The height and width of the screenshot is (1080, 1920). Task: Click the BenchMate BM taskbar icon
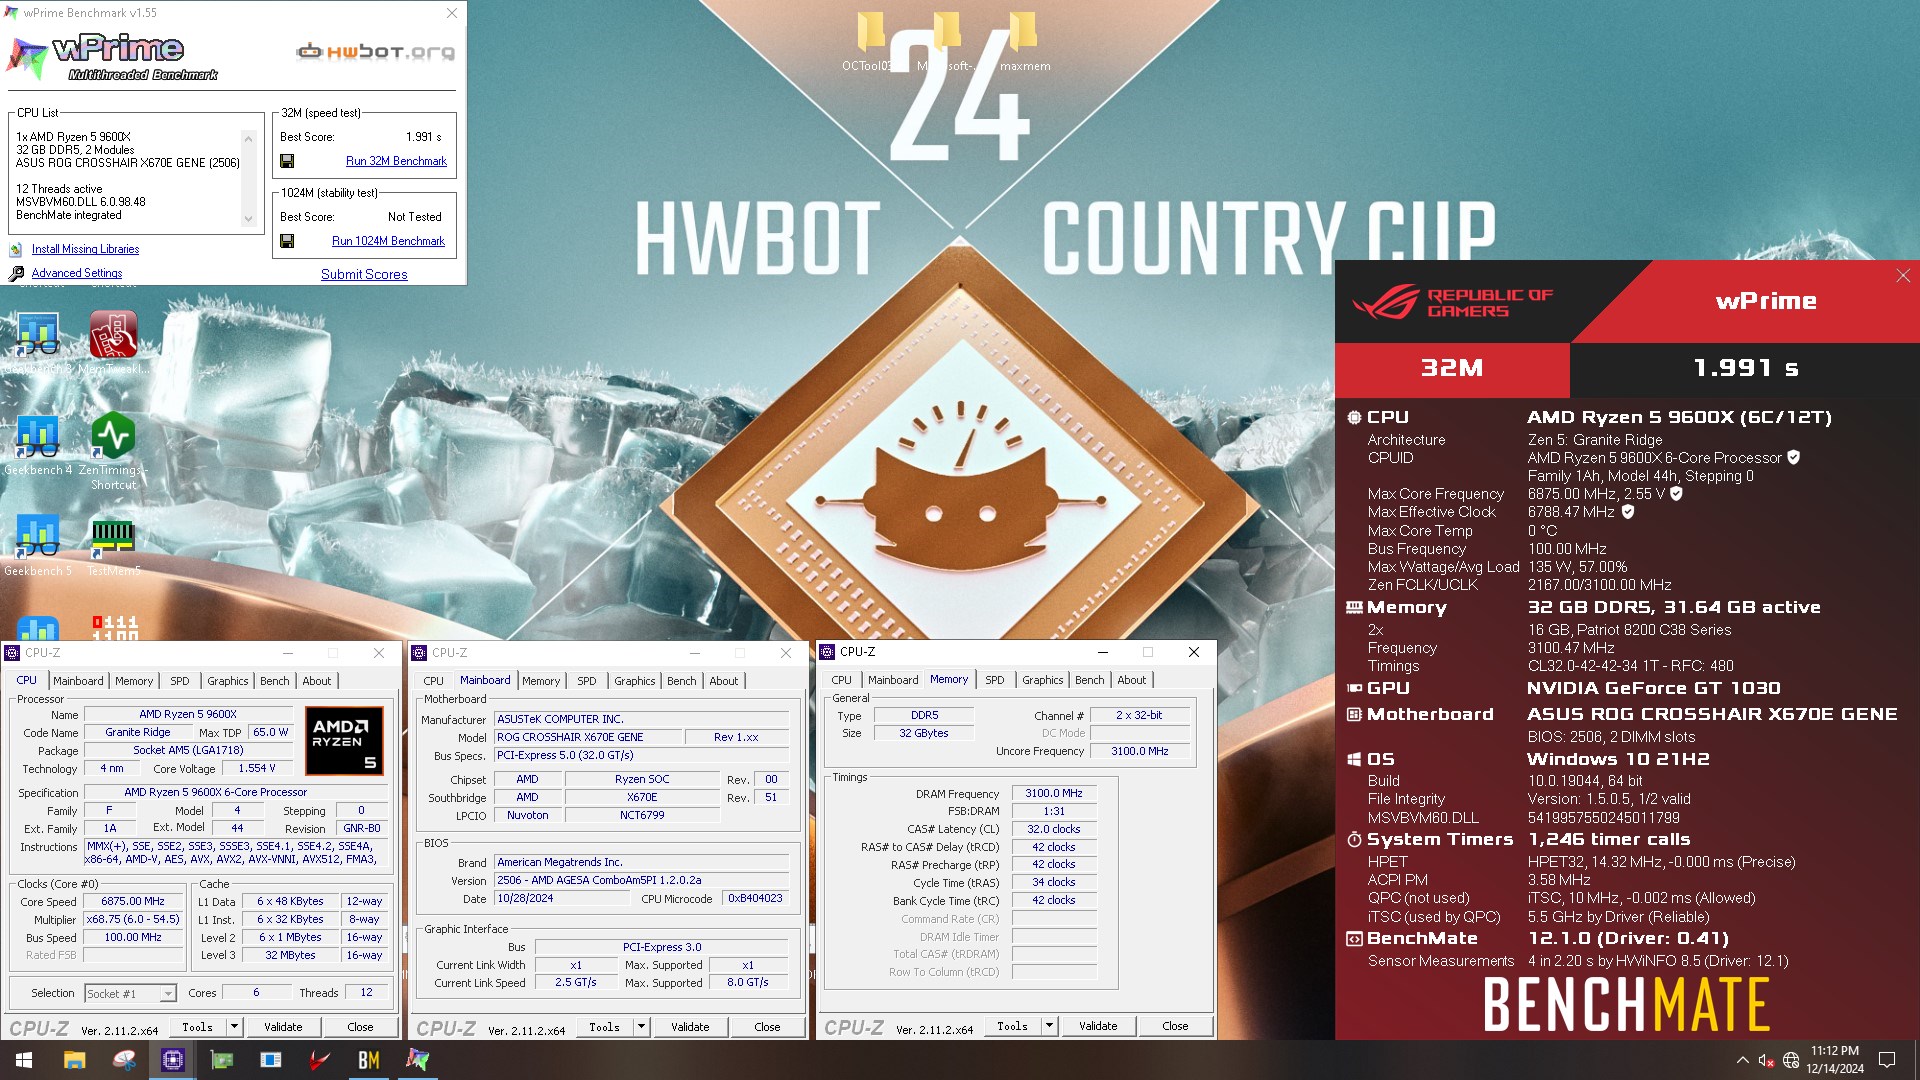pyautogui.click(x=369, y=1060)
